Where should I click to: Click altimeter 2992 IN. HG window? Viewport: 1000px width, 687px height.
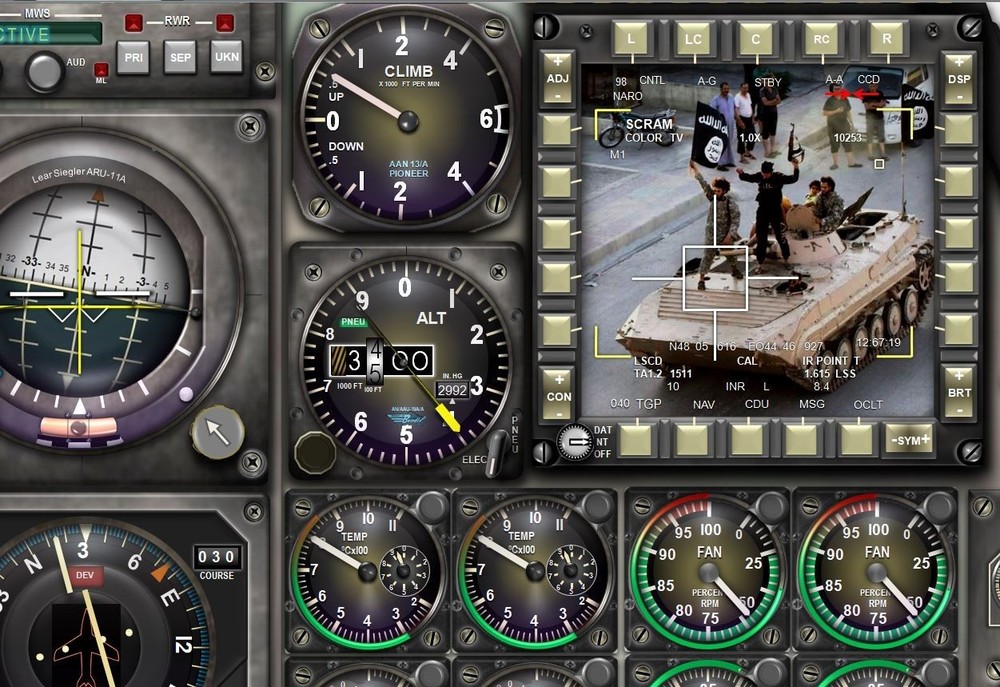[x=452, y=390]
